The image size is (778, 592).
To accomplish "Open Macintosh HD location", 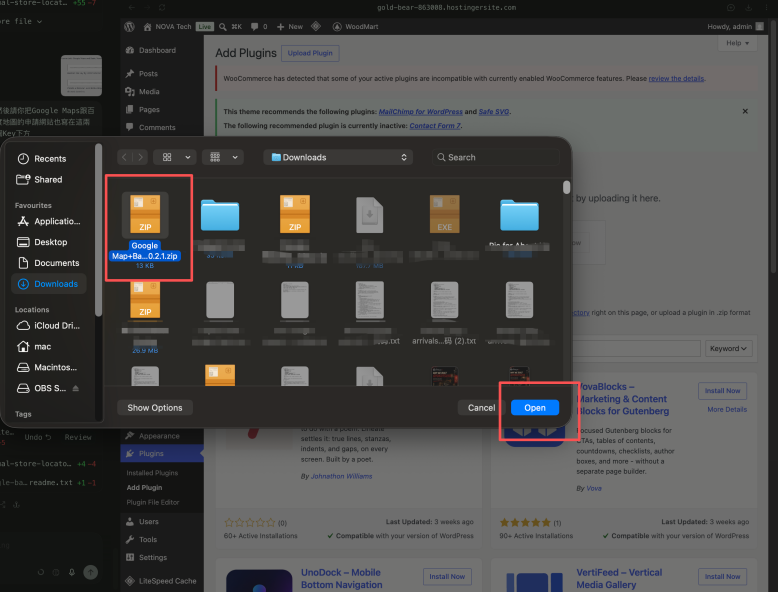I will tap(49, 367).
